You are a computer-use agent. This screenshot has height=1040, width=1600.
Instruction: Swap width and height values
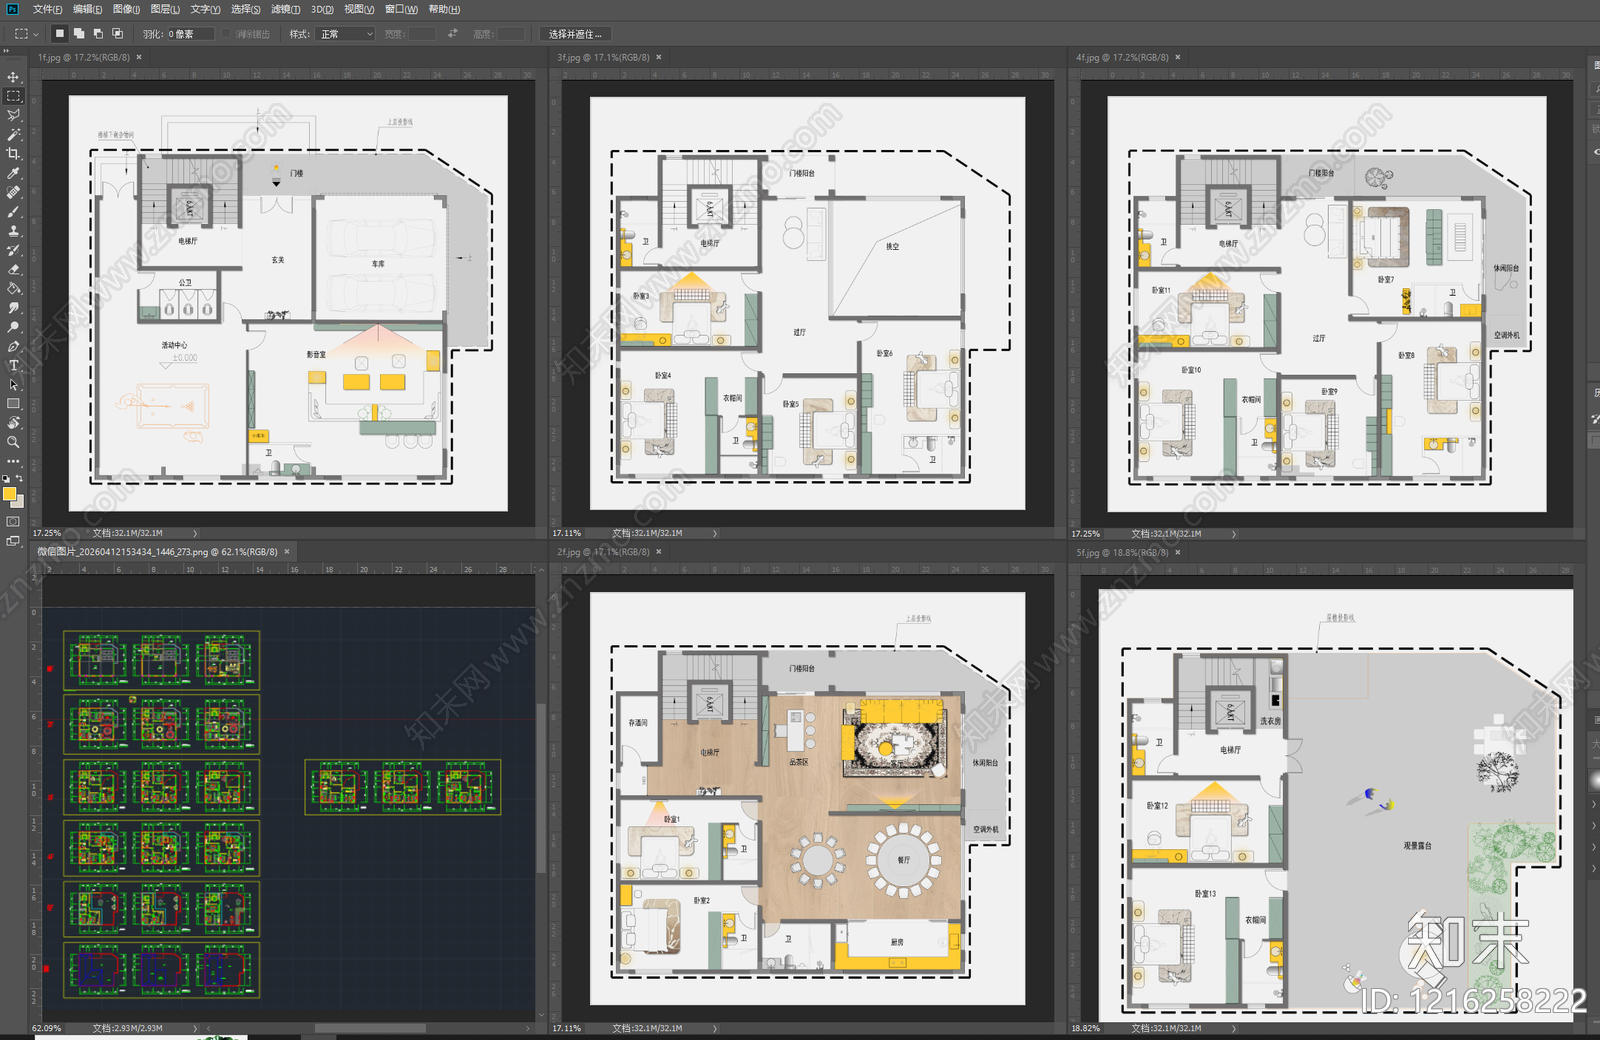(x=452, y=34)
